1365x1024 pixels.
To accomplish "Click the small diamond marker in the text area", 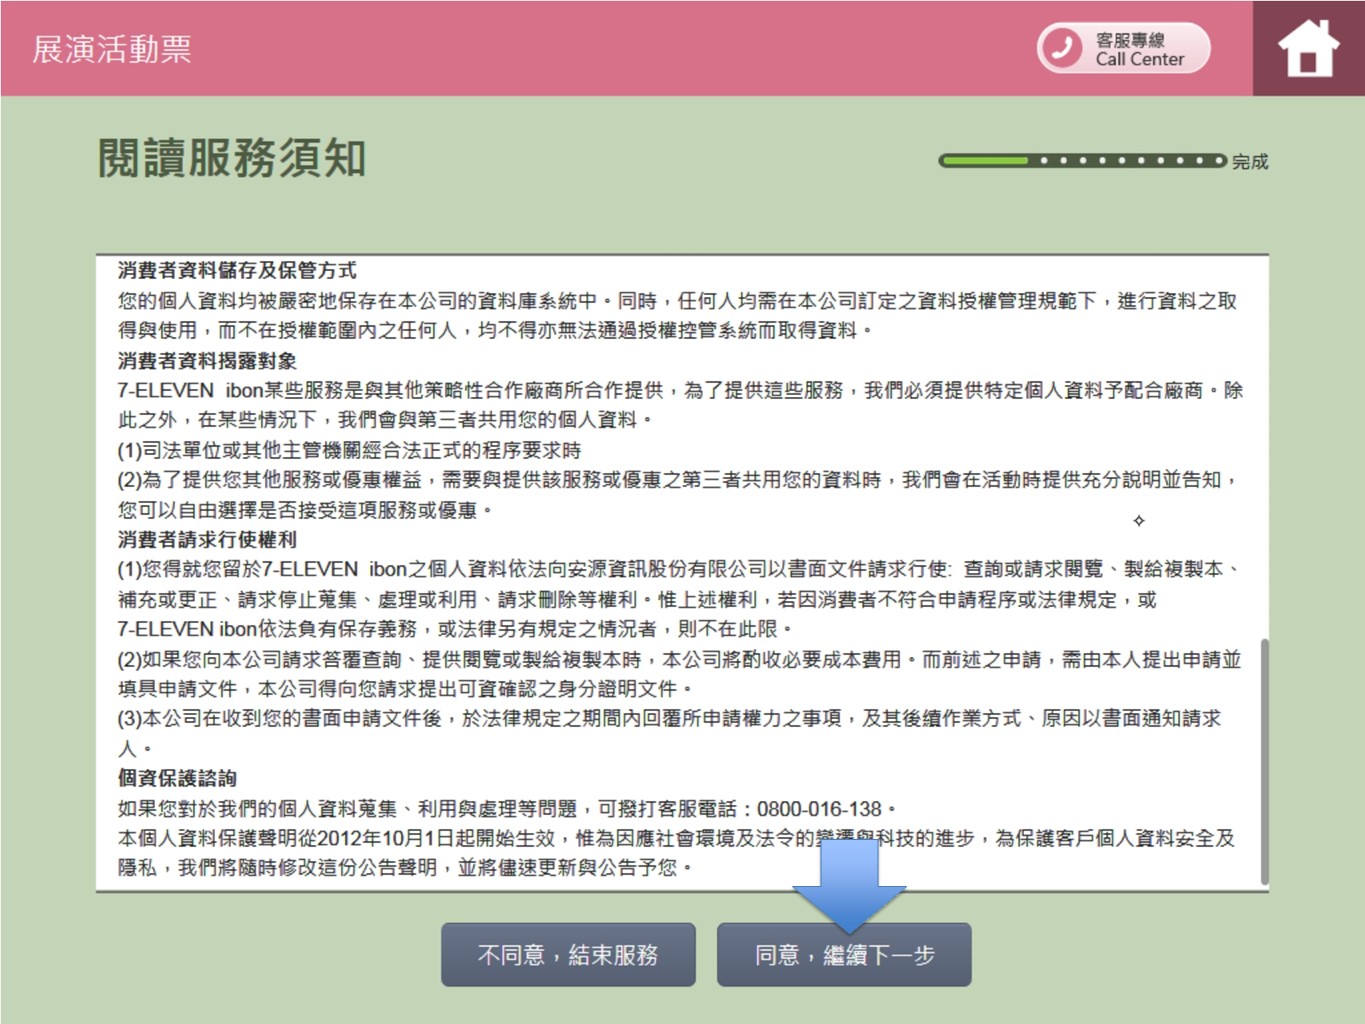I will click(1138, 520).
